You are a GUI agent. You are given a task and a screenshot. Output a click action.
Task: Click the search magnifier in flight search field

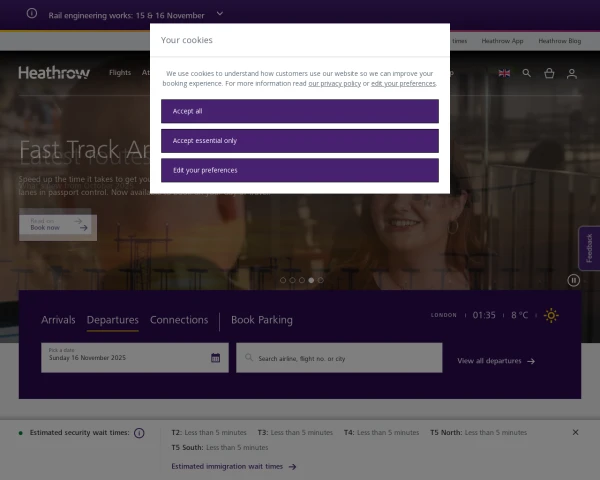(x=249, y=358)
